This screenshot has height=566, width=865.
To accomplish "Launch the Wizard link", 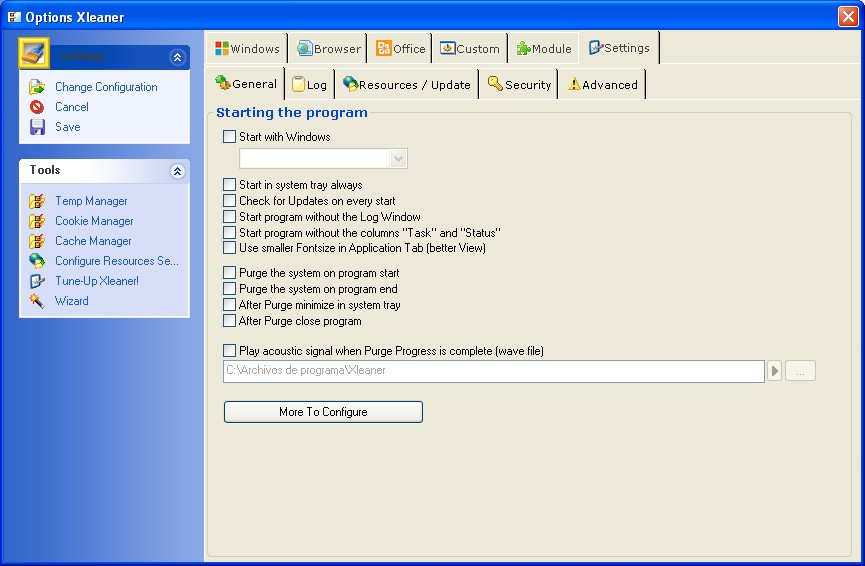I will [72, 301].
